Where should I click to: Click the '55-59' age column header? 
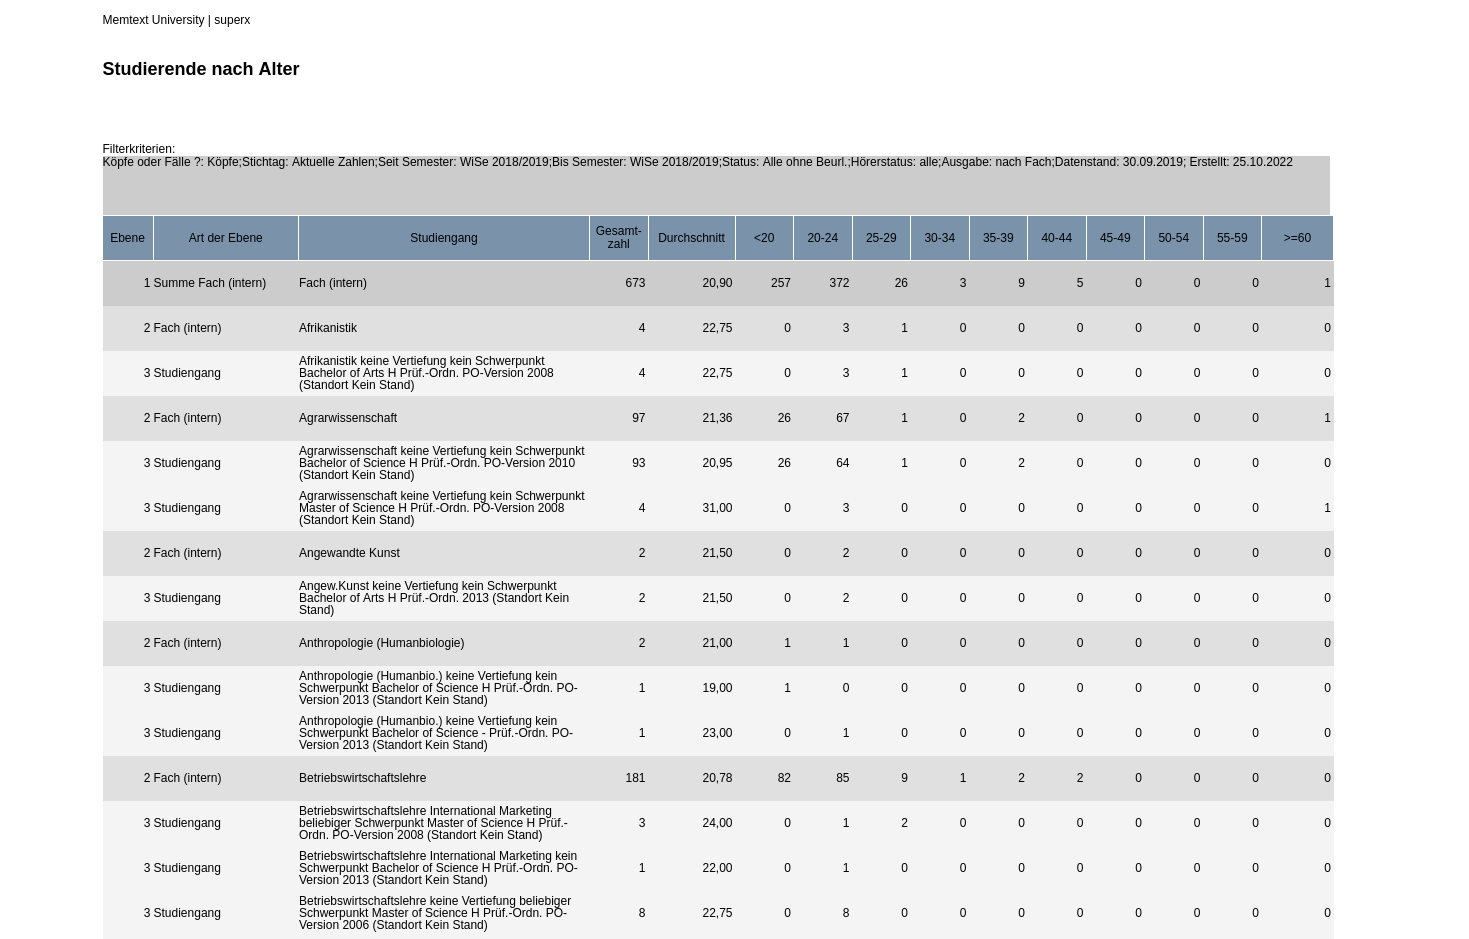pos(1232,238)
